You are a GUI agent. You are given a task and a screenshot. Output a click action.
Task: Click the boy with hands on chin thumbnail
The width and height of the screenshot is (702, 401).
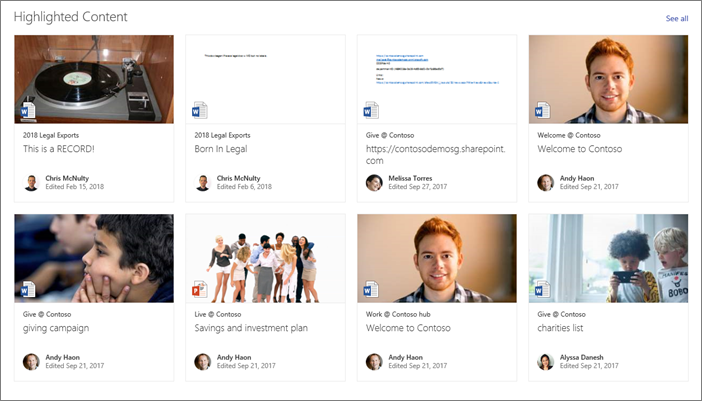[94, 258]
